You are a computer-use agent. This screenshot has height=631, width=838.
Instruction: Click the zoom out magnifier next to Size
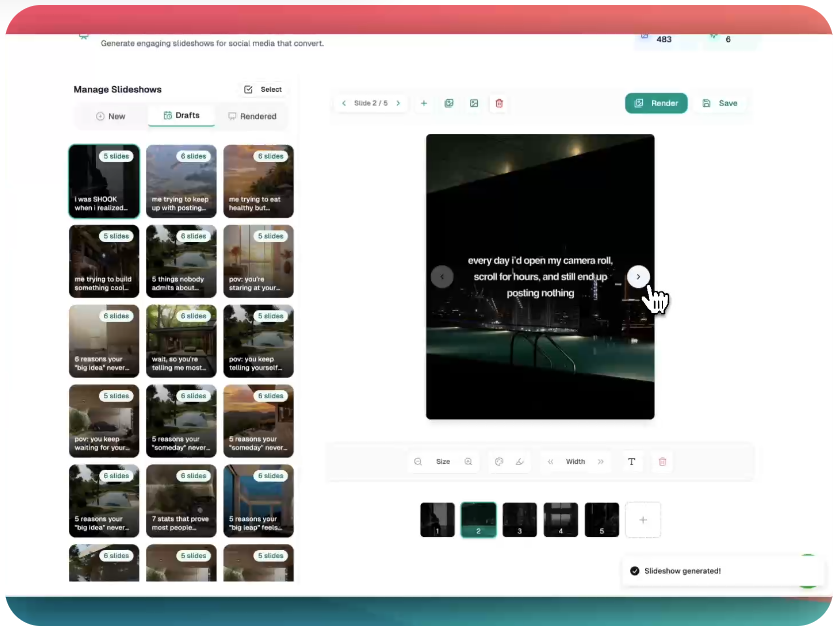click(418, 461)
